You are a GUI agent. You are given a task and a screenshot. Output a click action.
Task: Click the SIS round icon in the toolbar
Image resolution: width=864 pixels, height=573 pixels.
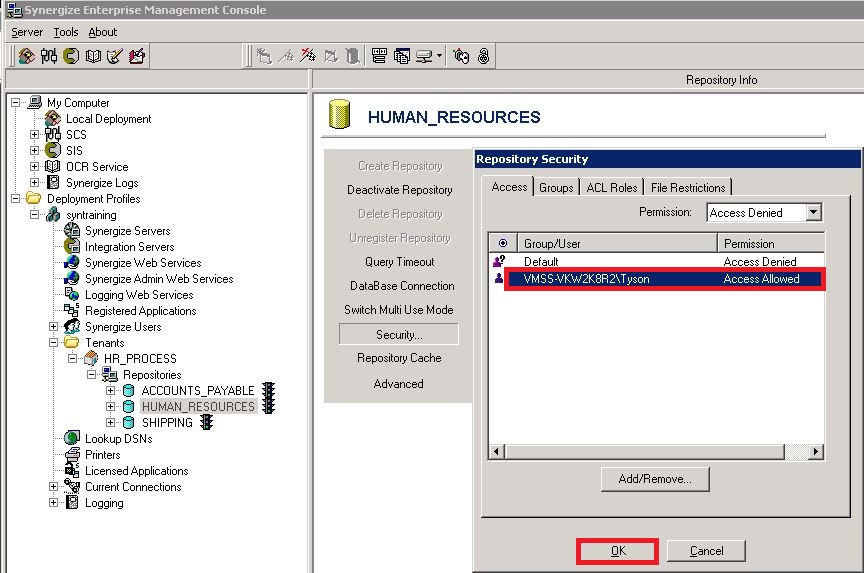(x=71, y=56)
